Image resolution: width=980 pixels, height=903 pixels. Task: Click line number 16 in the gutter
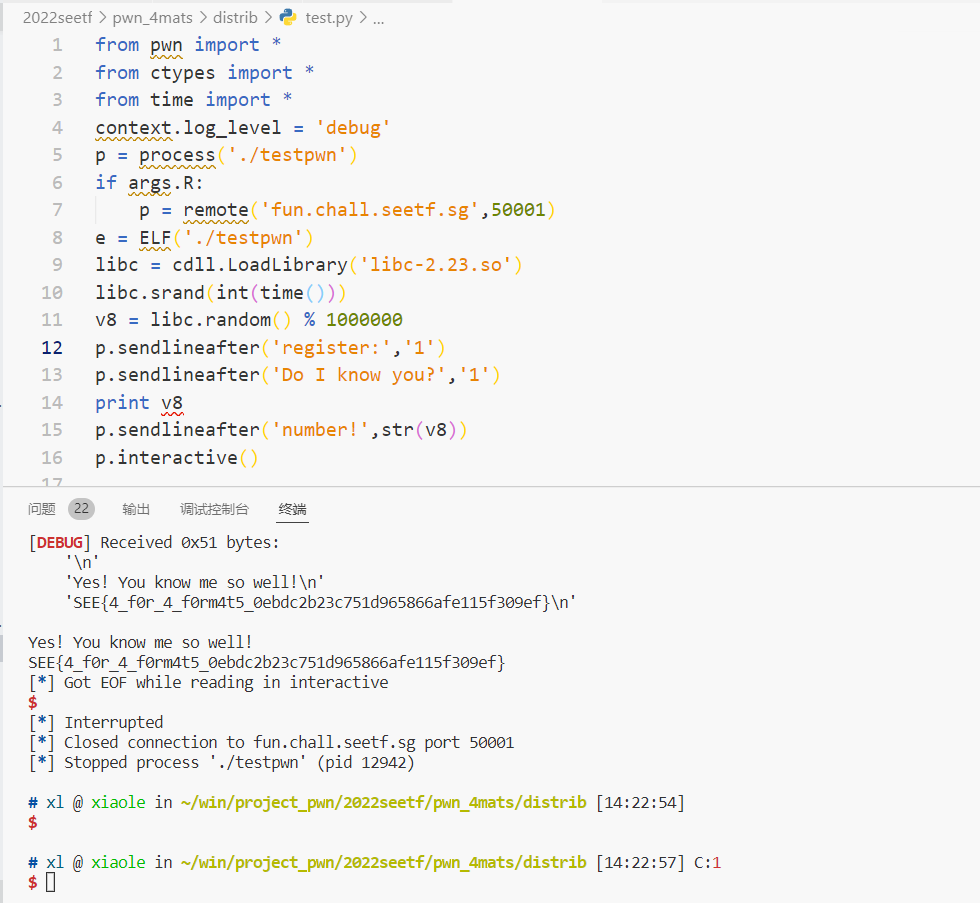pyautogui.click(x=52, y=457)
